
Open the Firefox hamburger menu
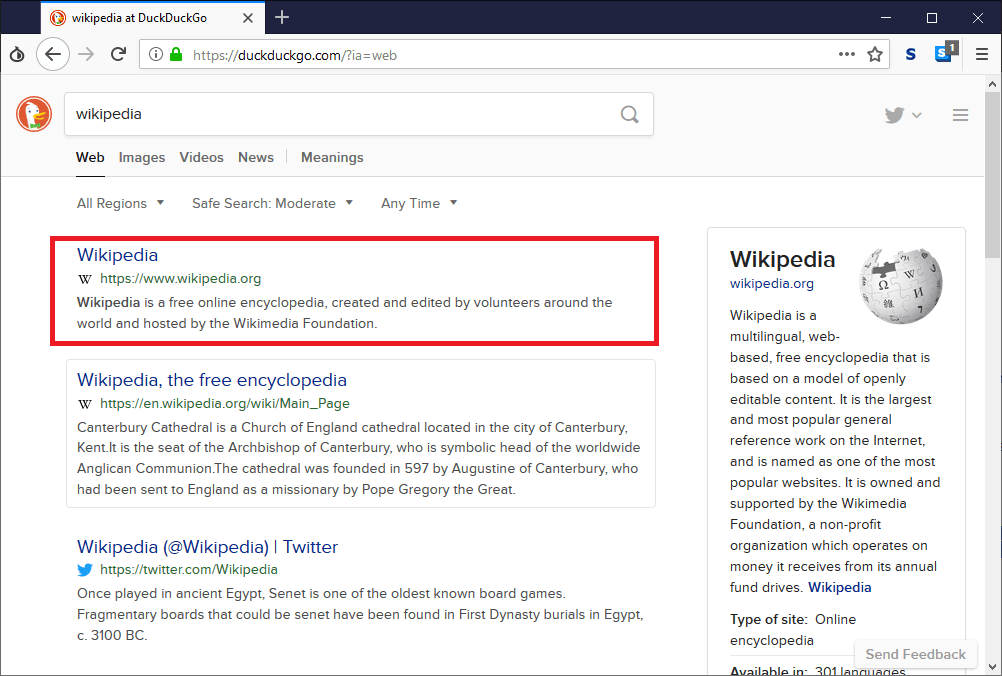coord(981,55)
